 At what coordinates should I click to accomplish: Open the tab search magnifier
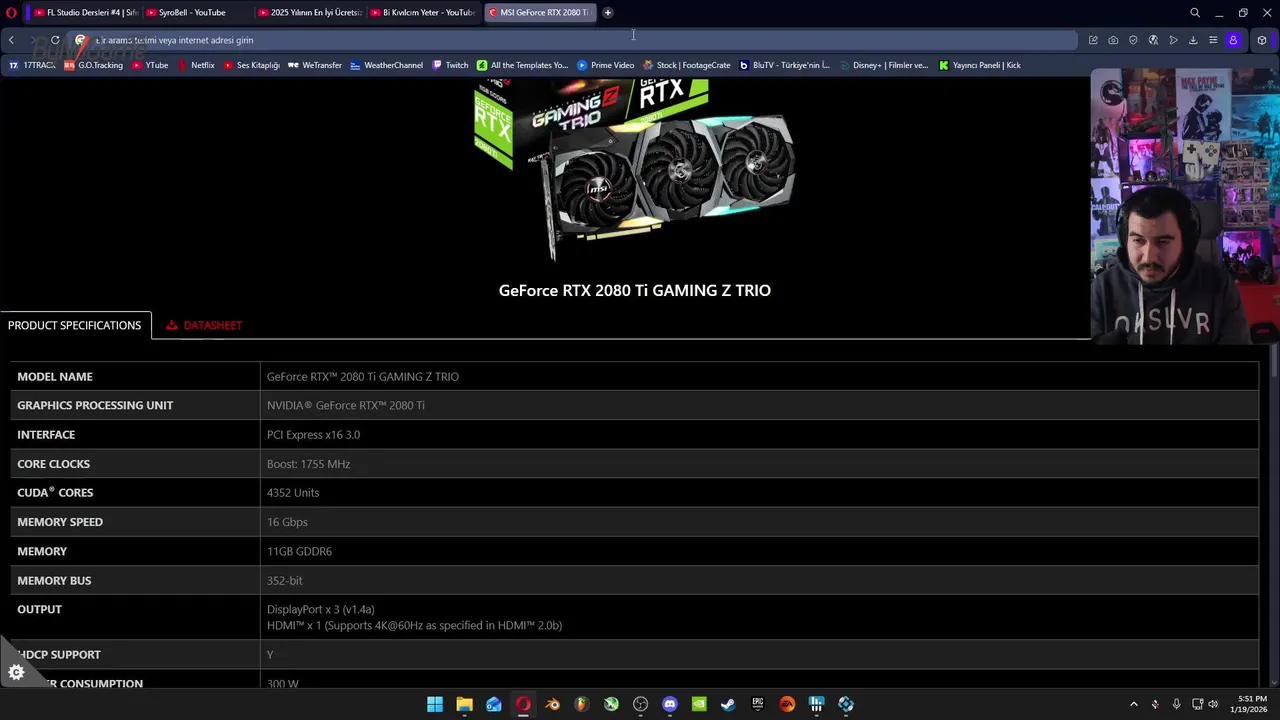1194,13
